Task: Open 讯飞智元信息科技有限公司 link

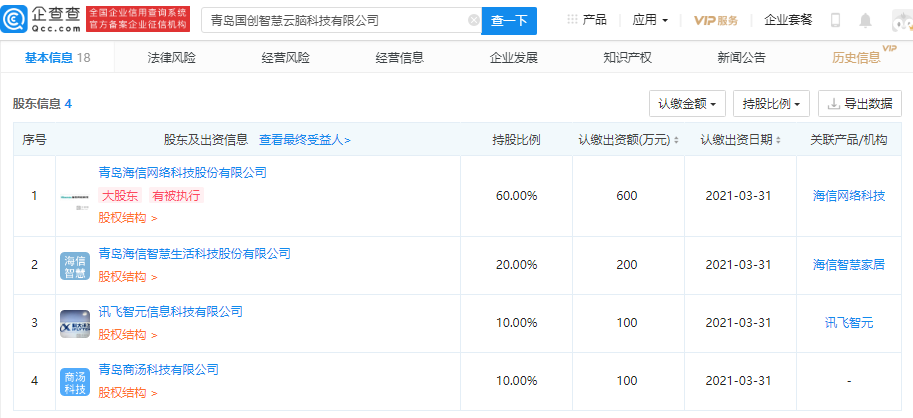Action: click(170, 311)
